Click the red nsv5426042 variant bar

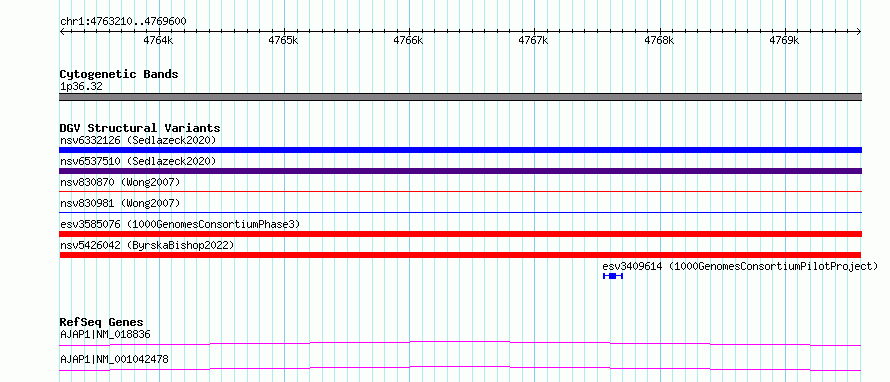point(460,255)
